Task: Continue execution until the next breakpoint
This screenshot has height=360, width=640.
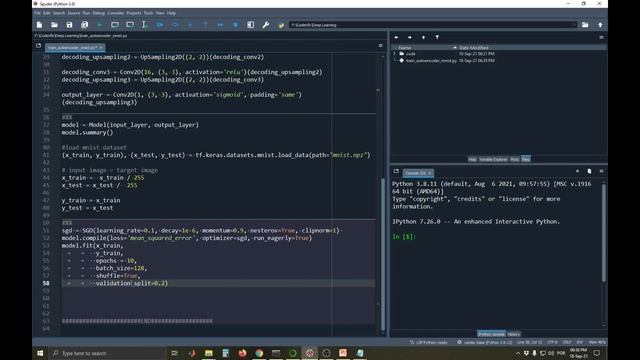Action: 220,25
